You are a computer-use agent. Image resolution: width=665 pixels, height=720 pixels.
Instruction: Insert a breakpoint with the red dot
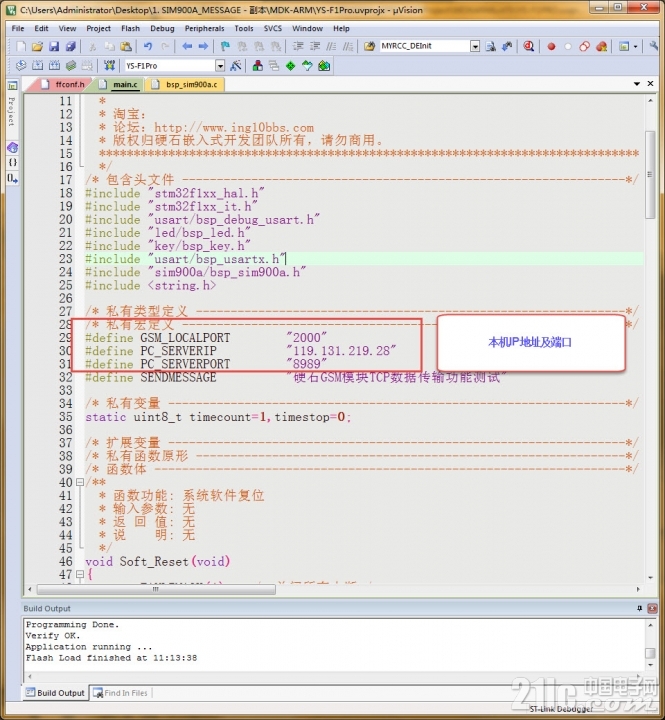pyautogui.click(x=551, y=46)
